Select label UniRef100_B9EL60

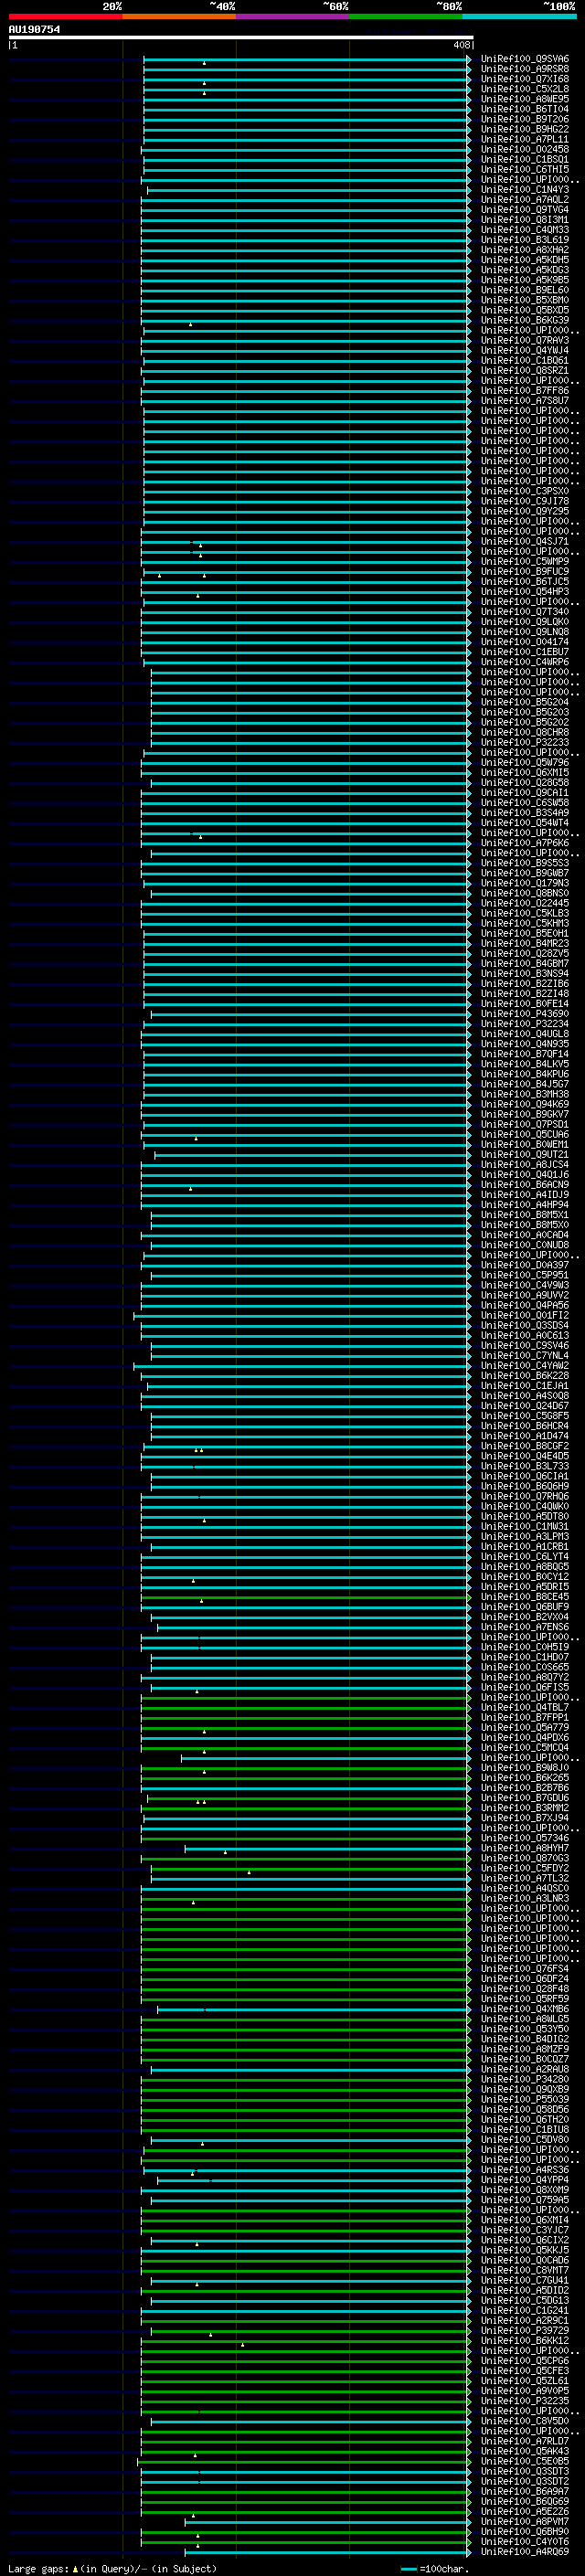pyautogui.click(x=524, y=290)
